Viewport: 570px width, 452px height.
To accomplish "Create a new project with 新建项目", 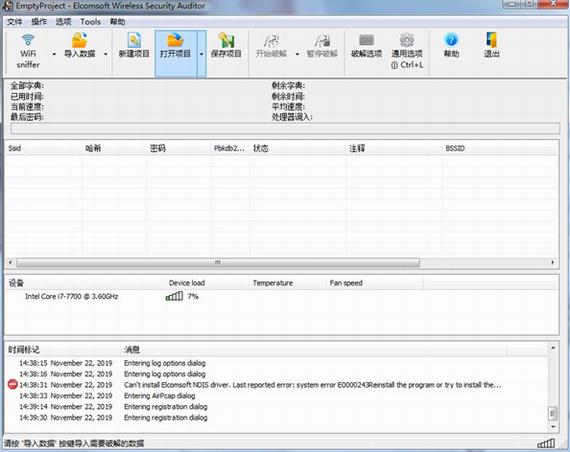I will (x=134, y=45).
